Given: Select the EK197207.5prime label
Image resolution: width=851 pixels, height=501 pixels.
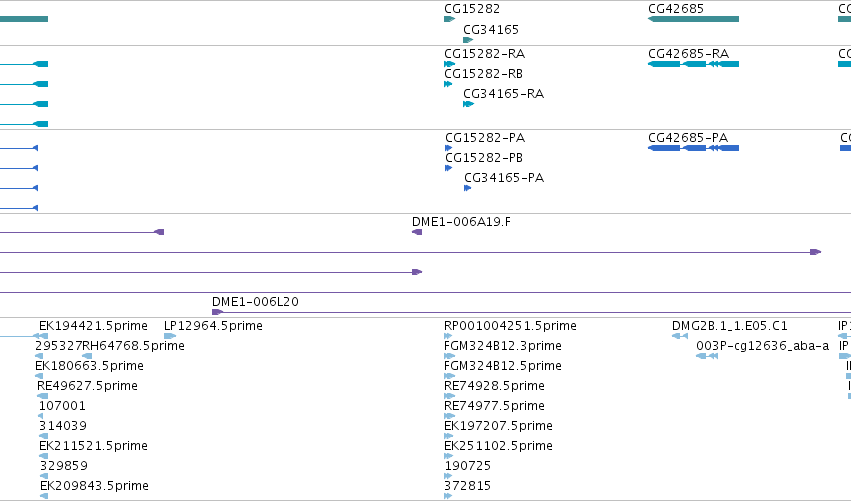Looking at the screenshot, I should 498,426.
